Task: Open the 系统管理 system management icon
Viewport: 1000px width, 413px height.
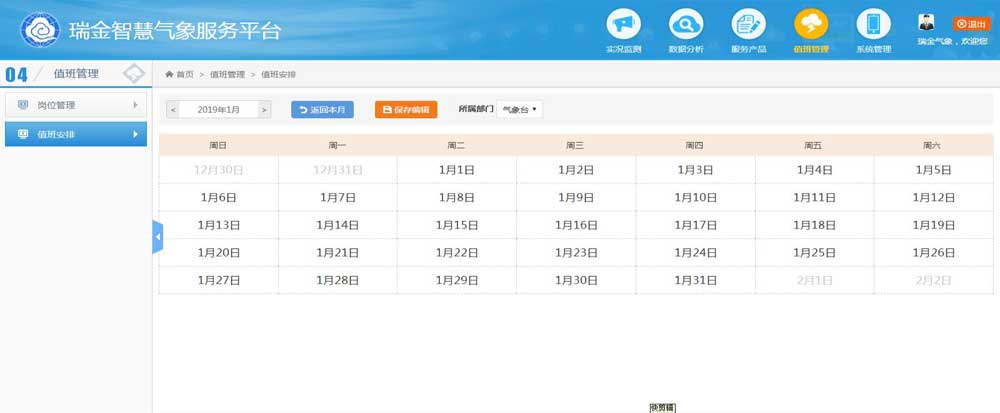Action: (873, 24)
